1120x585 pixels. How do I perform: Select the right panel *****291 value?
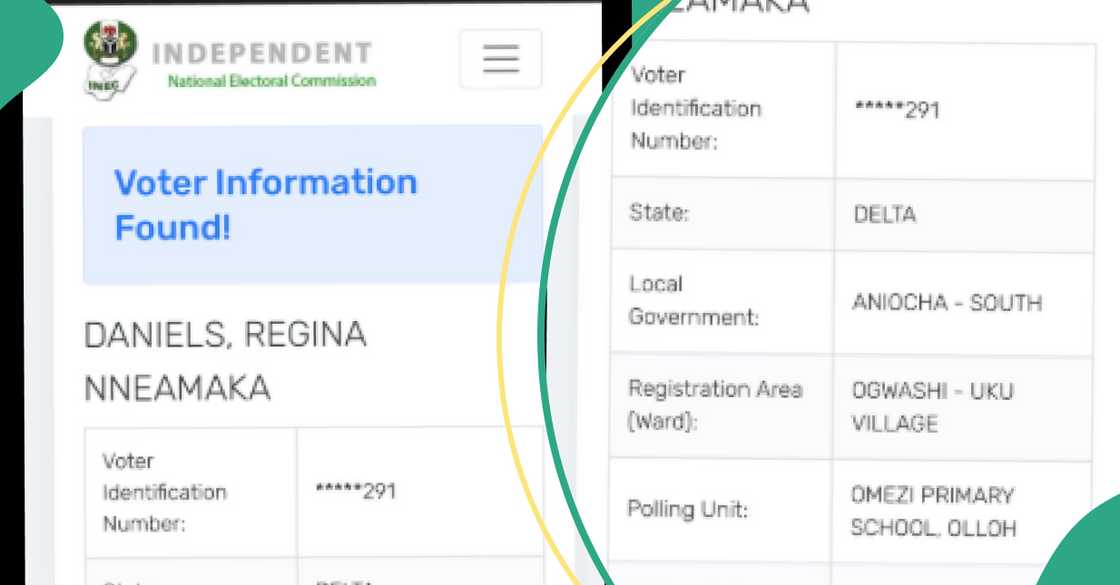click(x=897, y=109)
